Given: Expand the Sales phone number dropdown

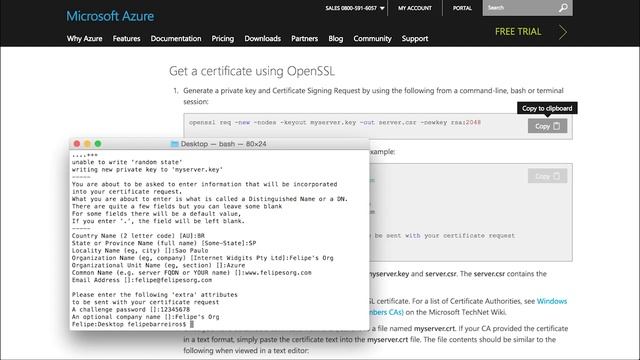Looking at the screenshot, I should pos(355,8).
